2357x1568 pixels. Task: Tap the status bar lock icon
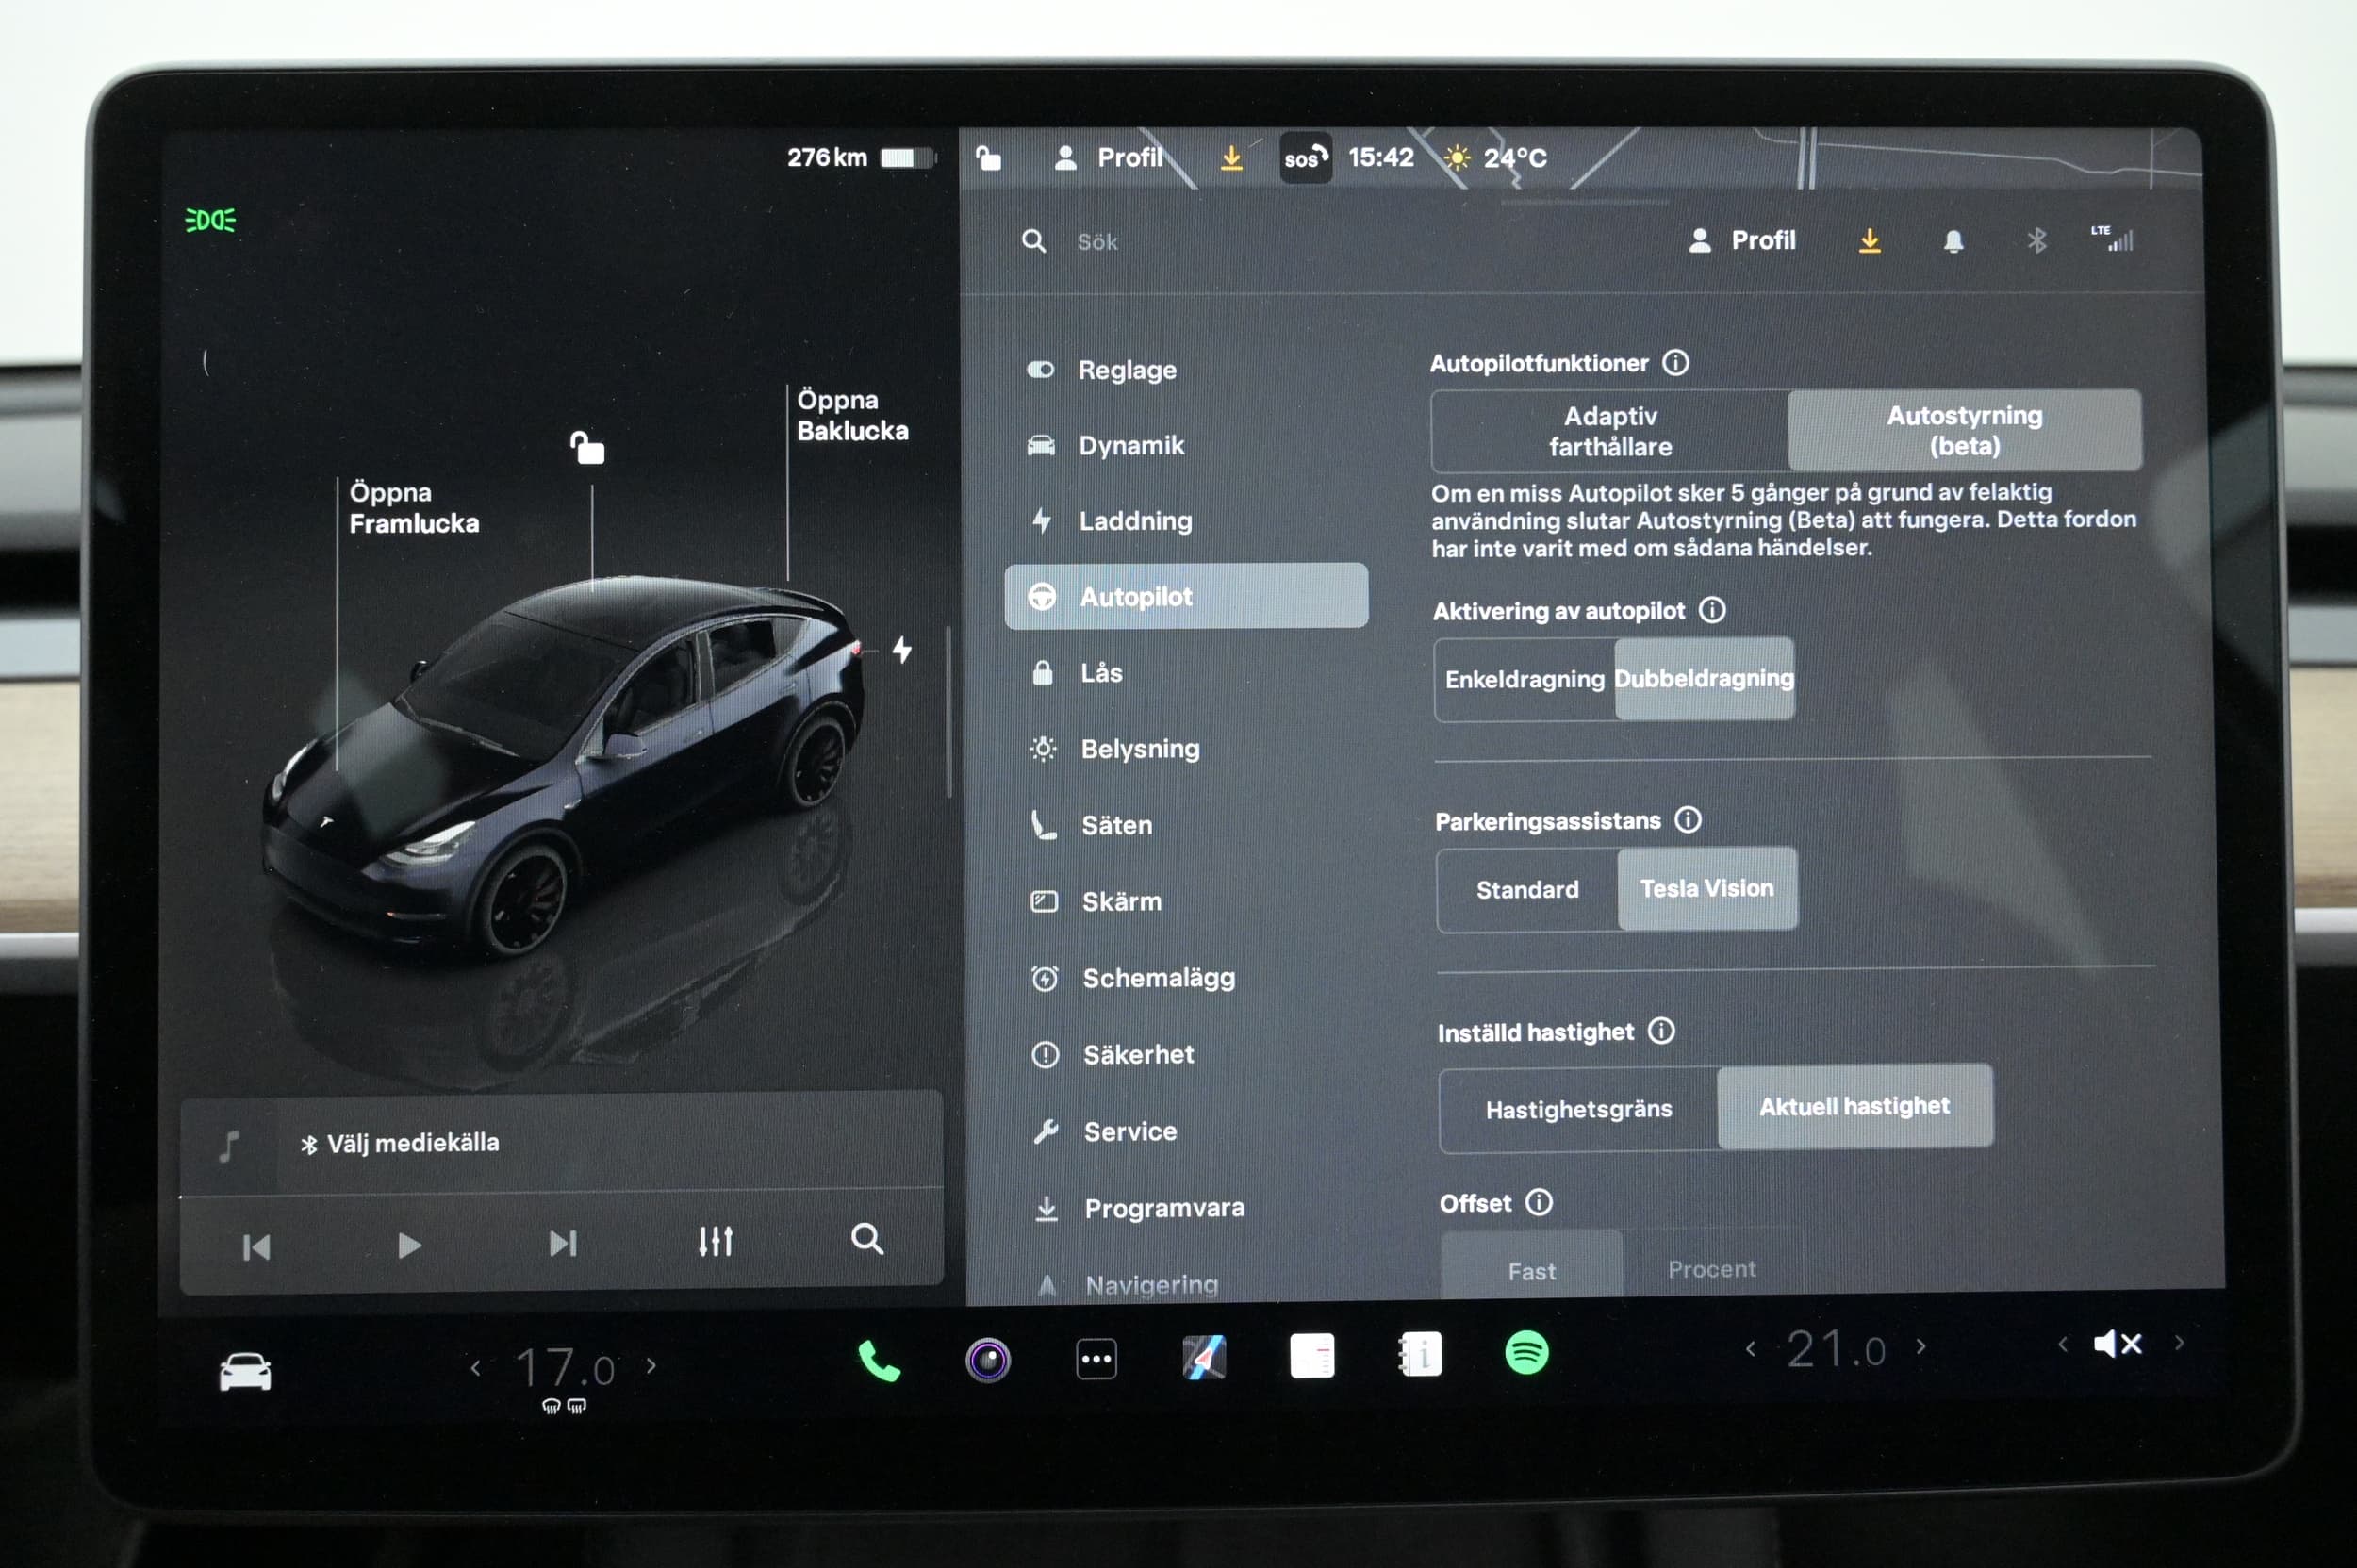pos(988,158)
